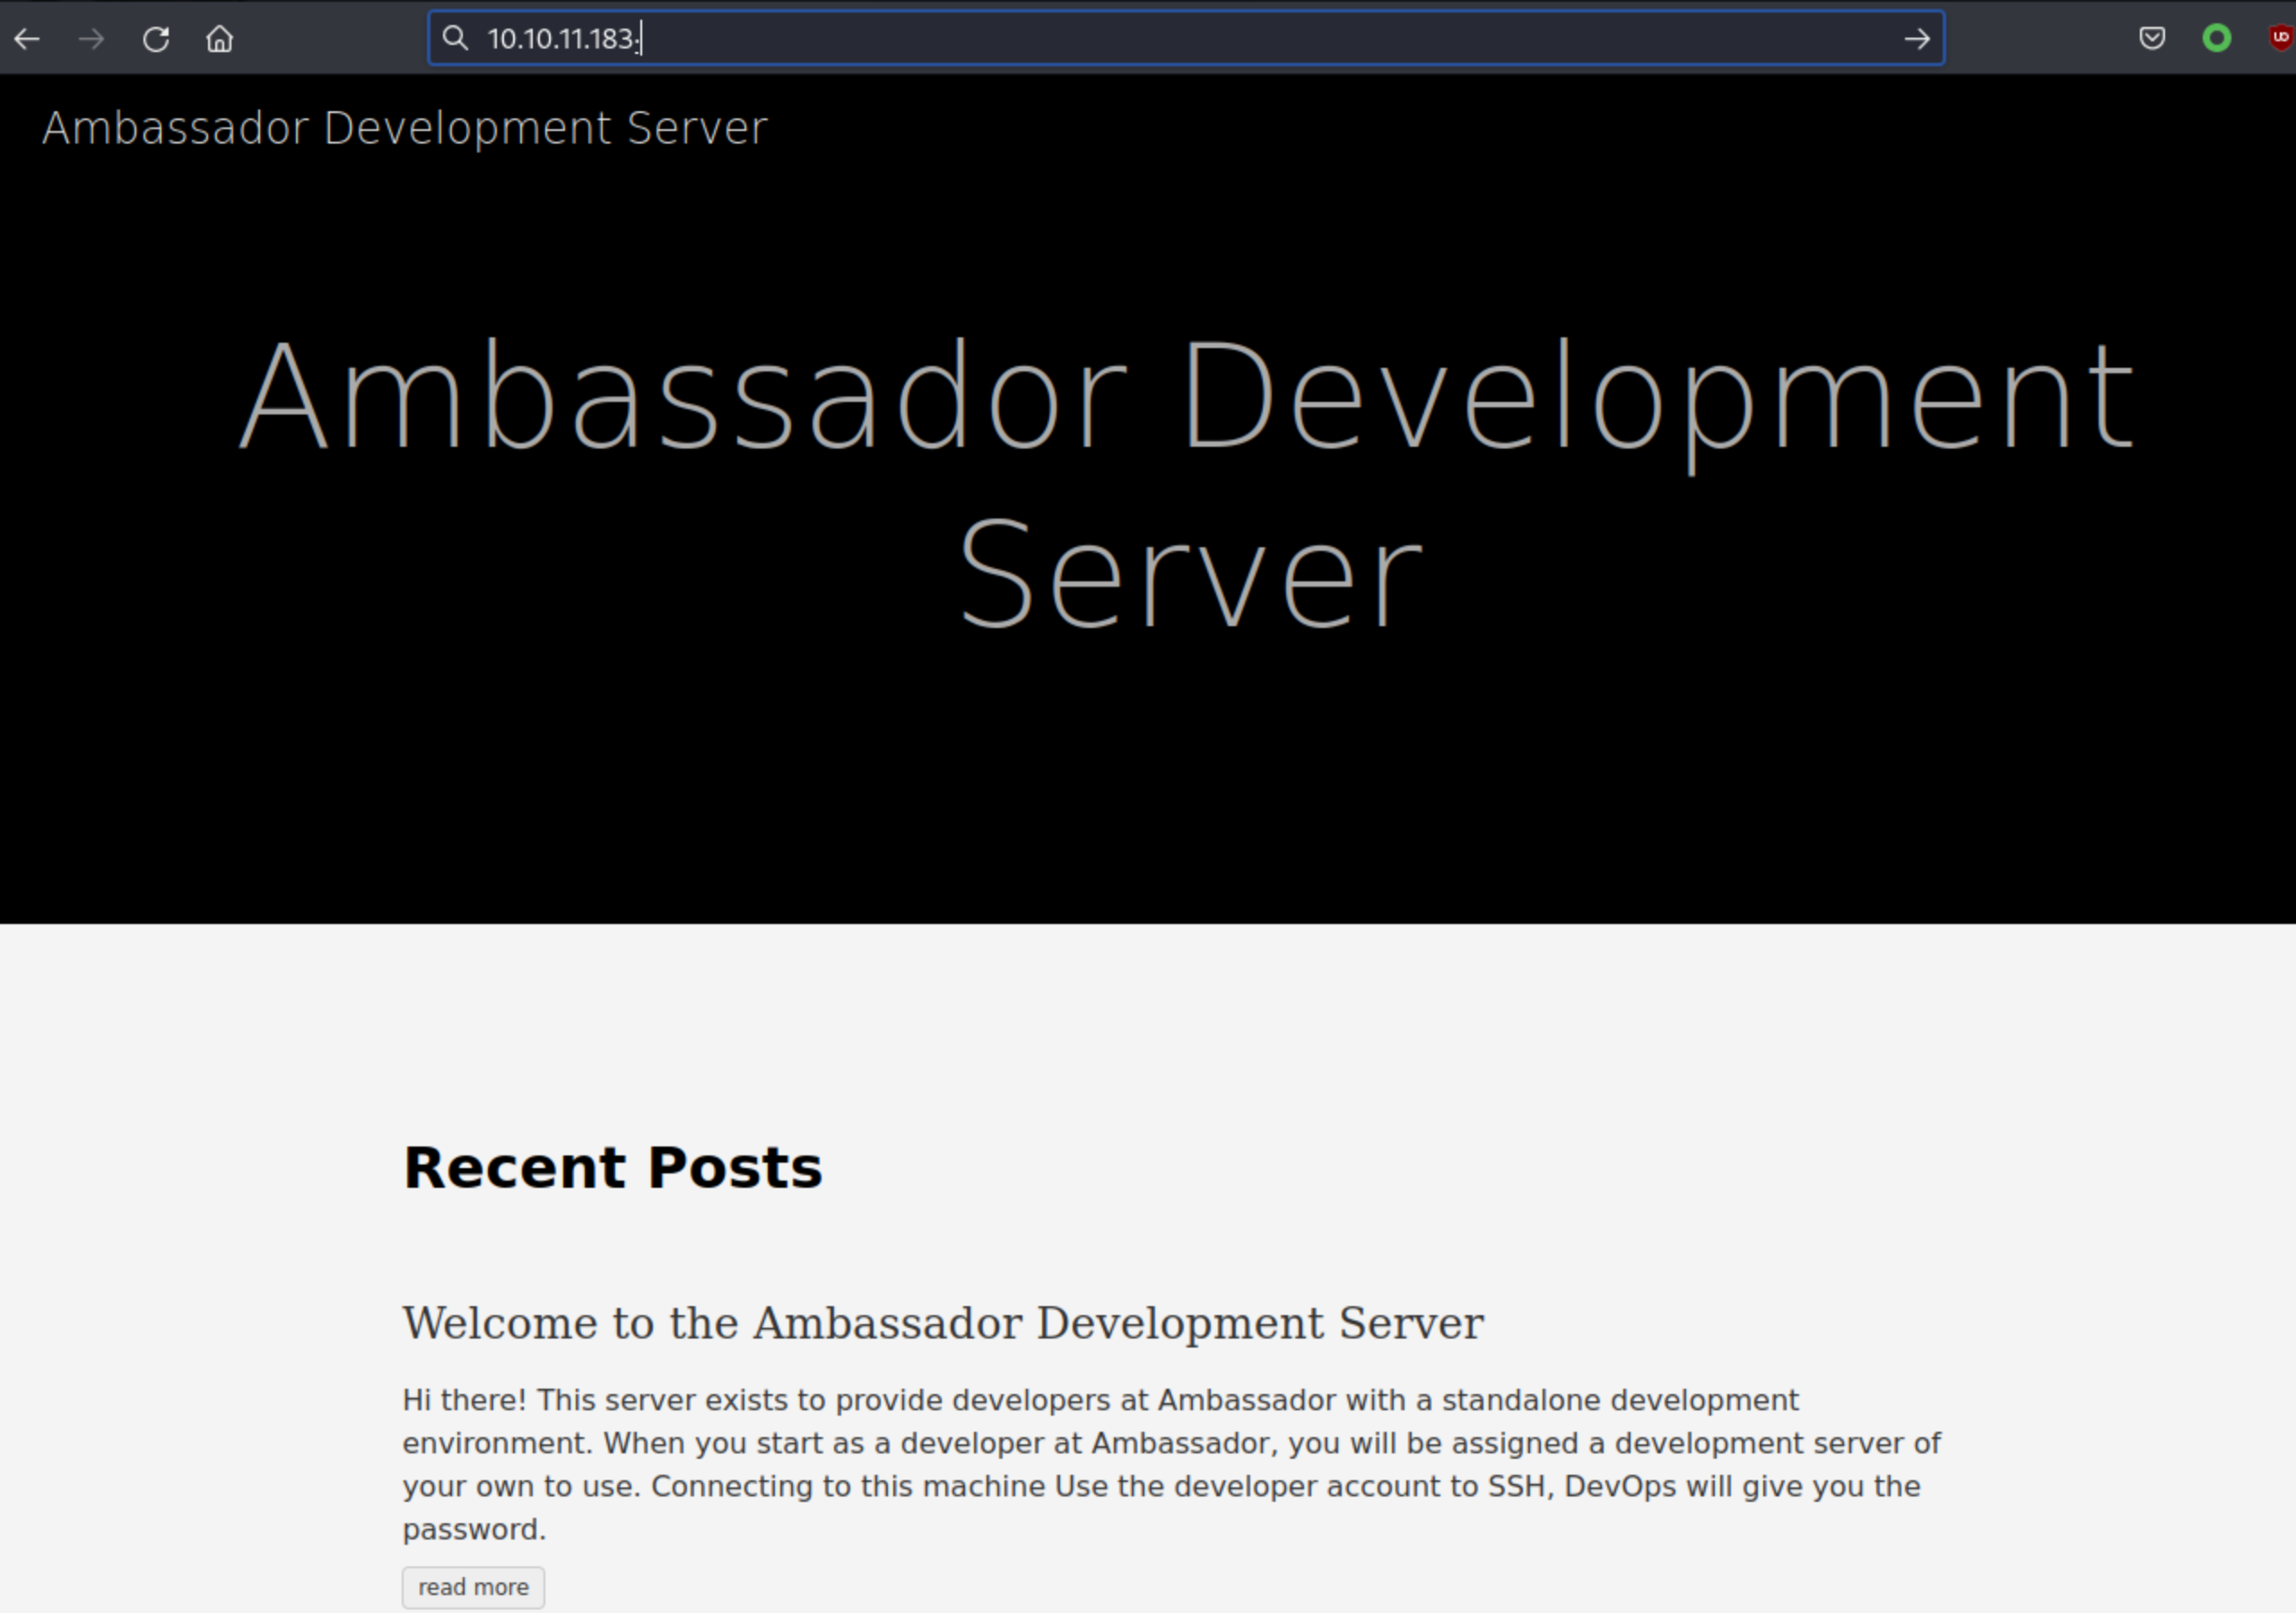Click the word SSH in the post summary
This screenshot has height=1613, width=2296.
coord(1518,1486)
